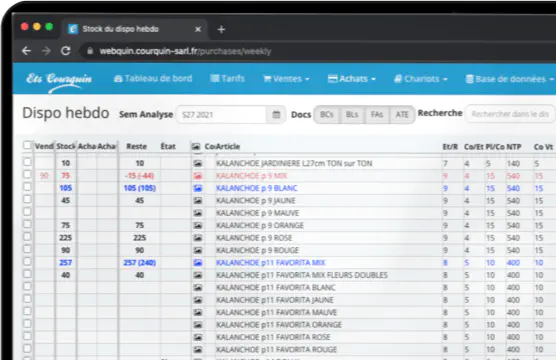Image resolution: width=556 pixels, height=360 pixels.
Task: Open image icon of KALANCHOE p 9 ROUGE
Action: click(x=198, y=250)
